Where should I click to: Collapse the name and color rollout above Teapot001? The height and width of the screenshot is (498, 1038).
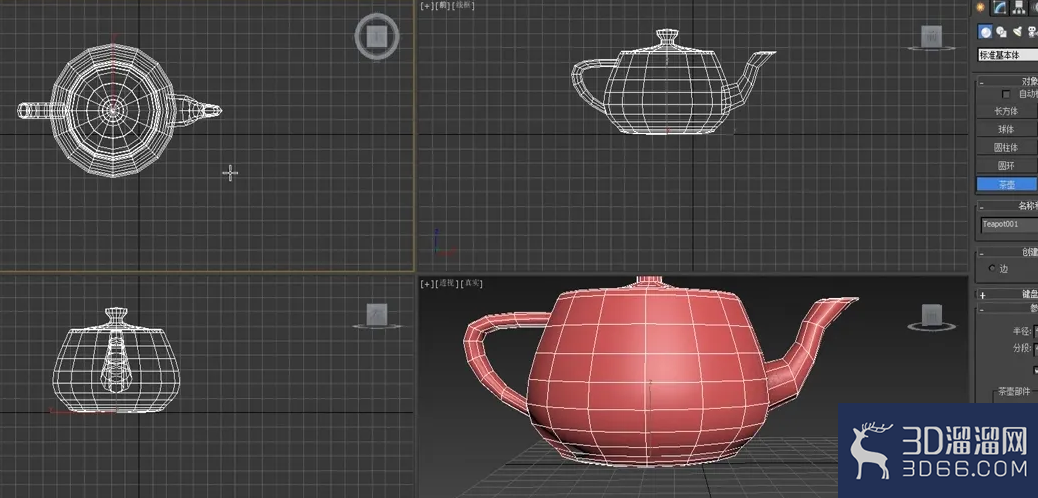coord(982,206)
